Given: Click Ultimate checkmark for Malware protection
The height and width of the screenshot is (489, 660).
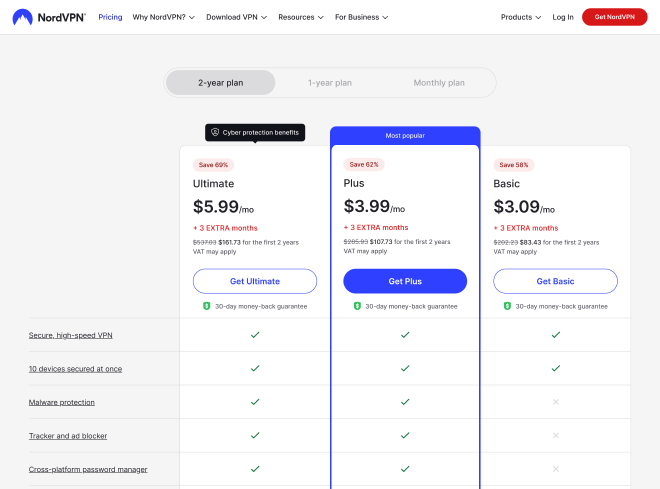Looking at the screenshot, I should [x=255, y=402].
